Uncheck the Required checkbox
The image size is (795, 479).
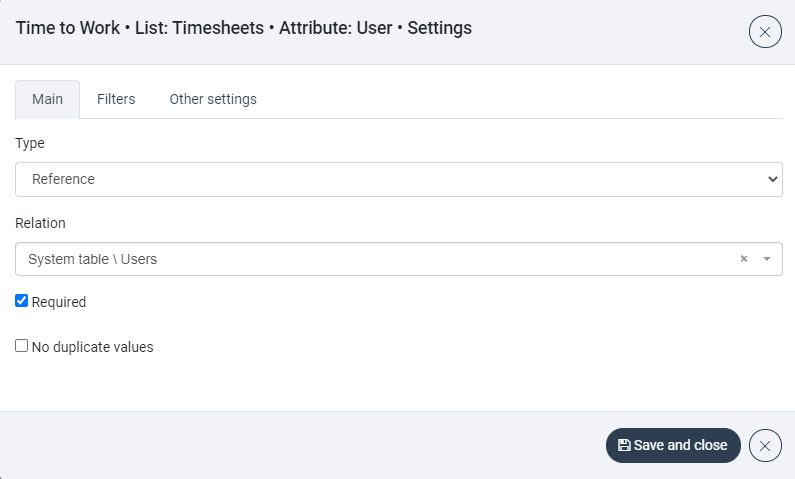[x=22, y=301]
